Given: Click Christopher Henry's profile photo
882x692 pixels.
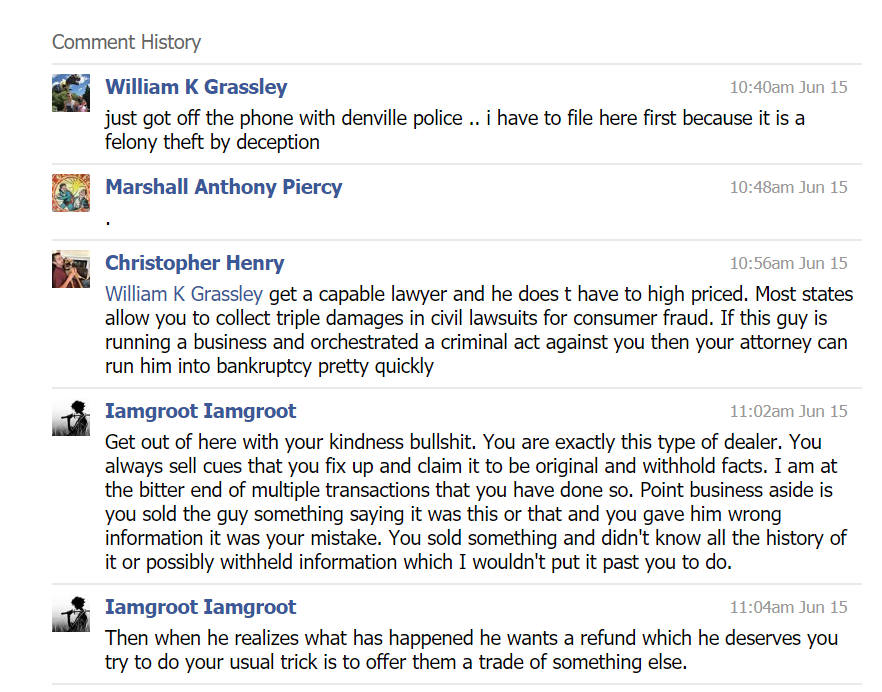Looking at the screenshot, I should (x=71, y=269).
